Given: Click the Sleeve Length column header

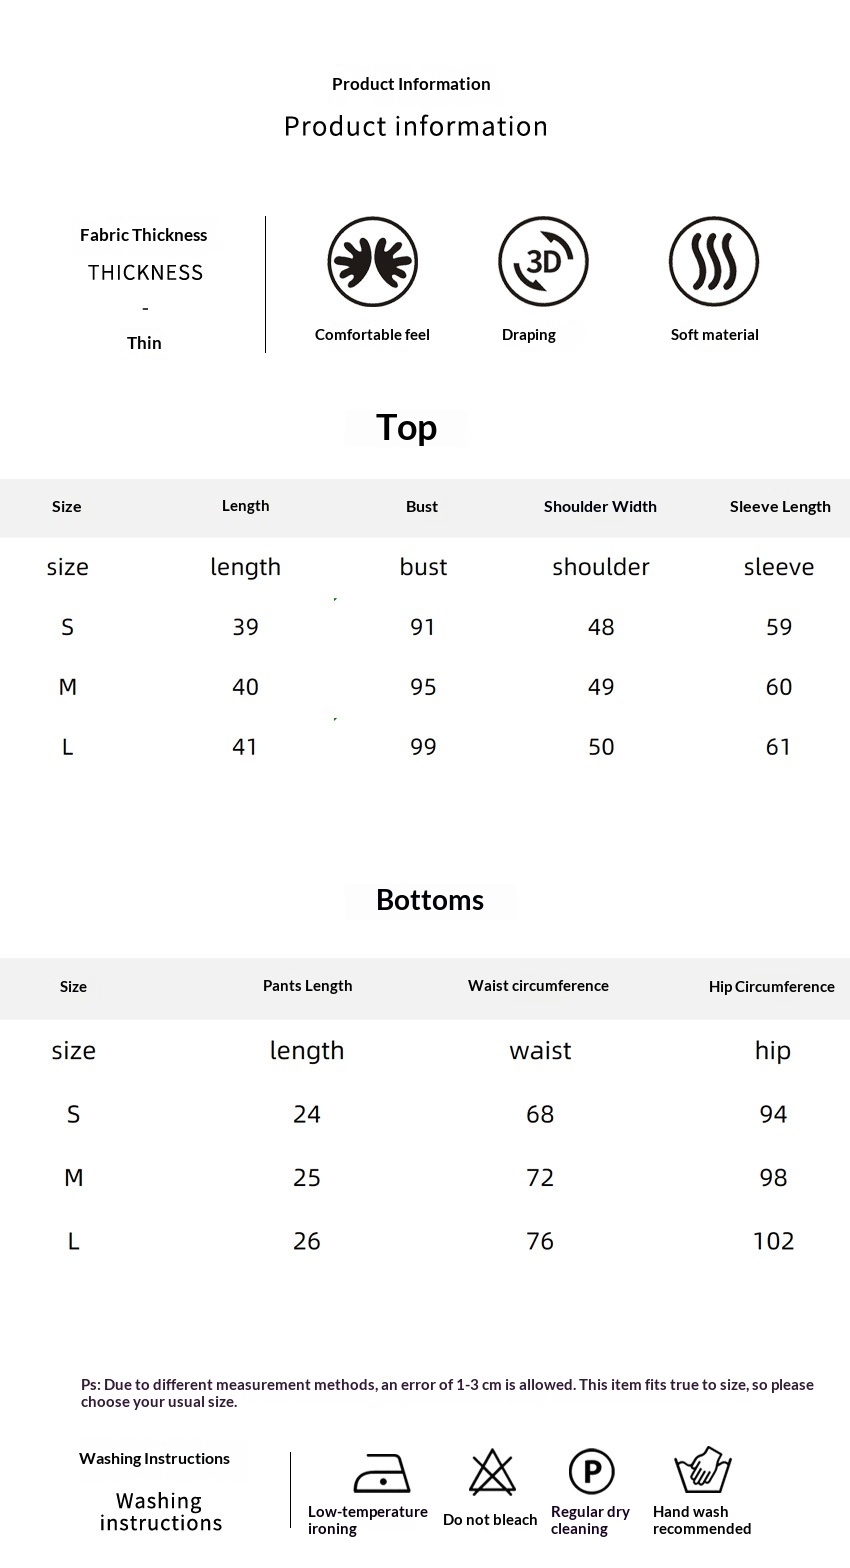Looking at the screenshot, I should click(780, 506).
